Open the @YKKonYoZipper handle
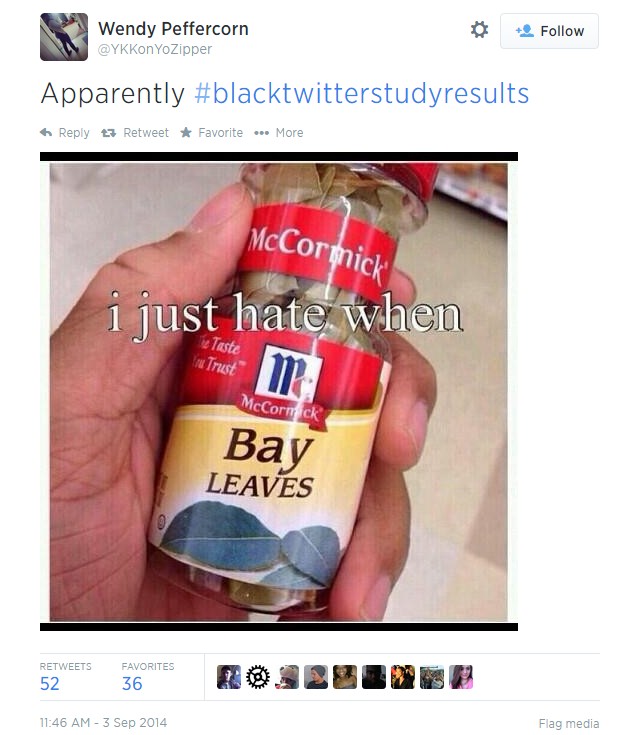 point(155,49)
